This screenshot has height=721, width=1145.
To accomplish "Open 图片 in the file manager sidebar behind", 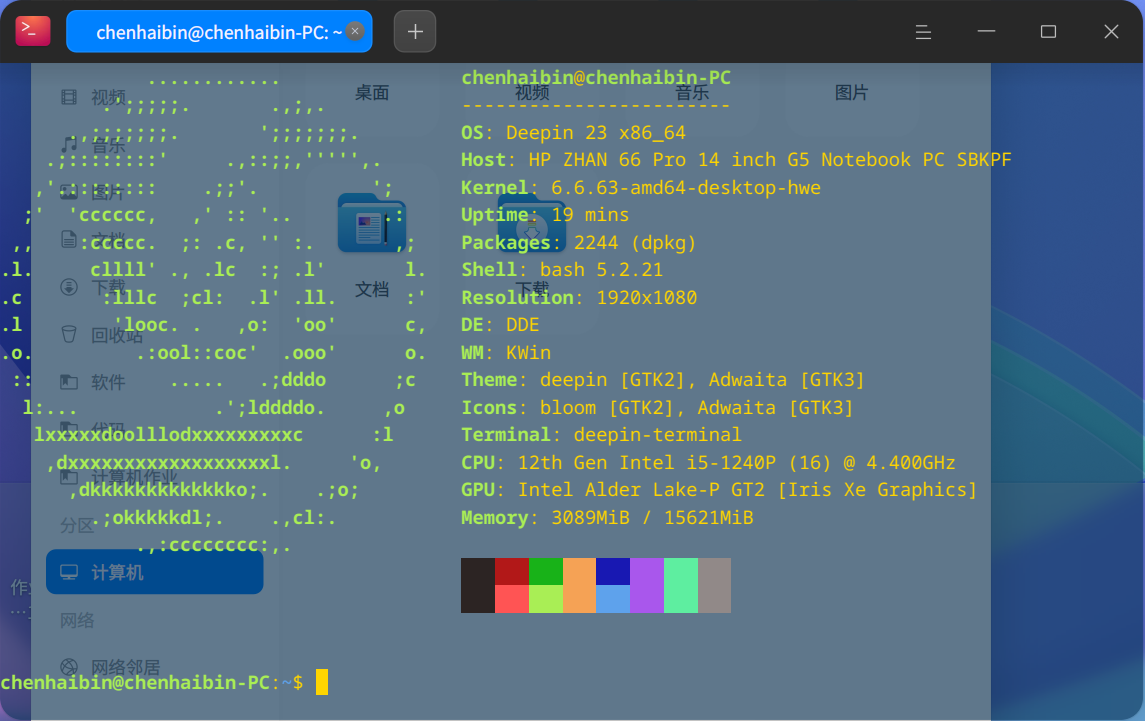I will [x=93, y=192].
